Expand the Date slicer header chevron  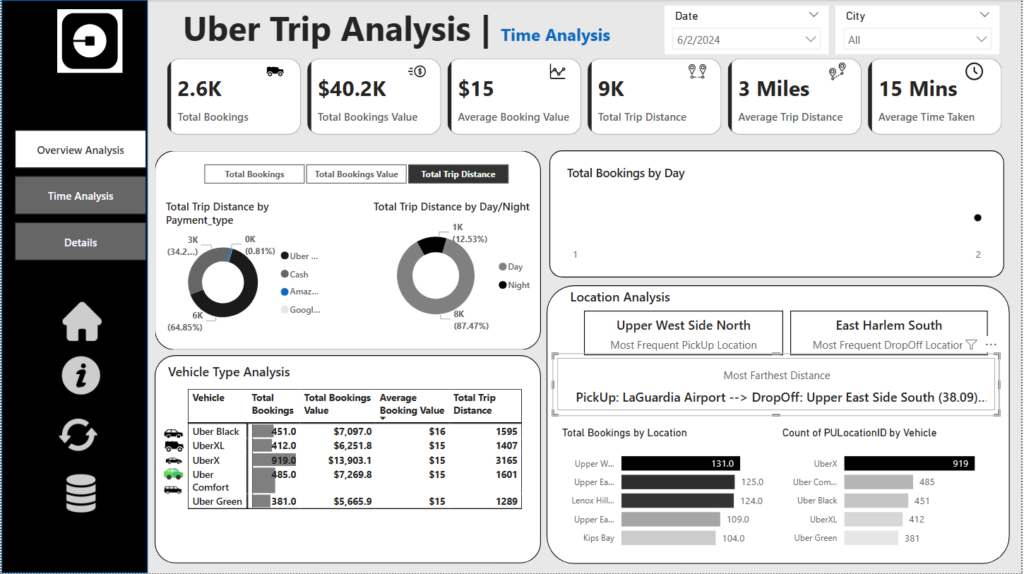(x=810, y=16)
